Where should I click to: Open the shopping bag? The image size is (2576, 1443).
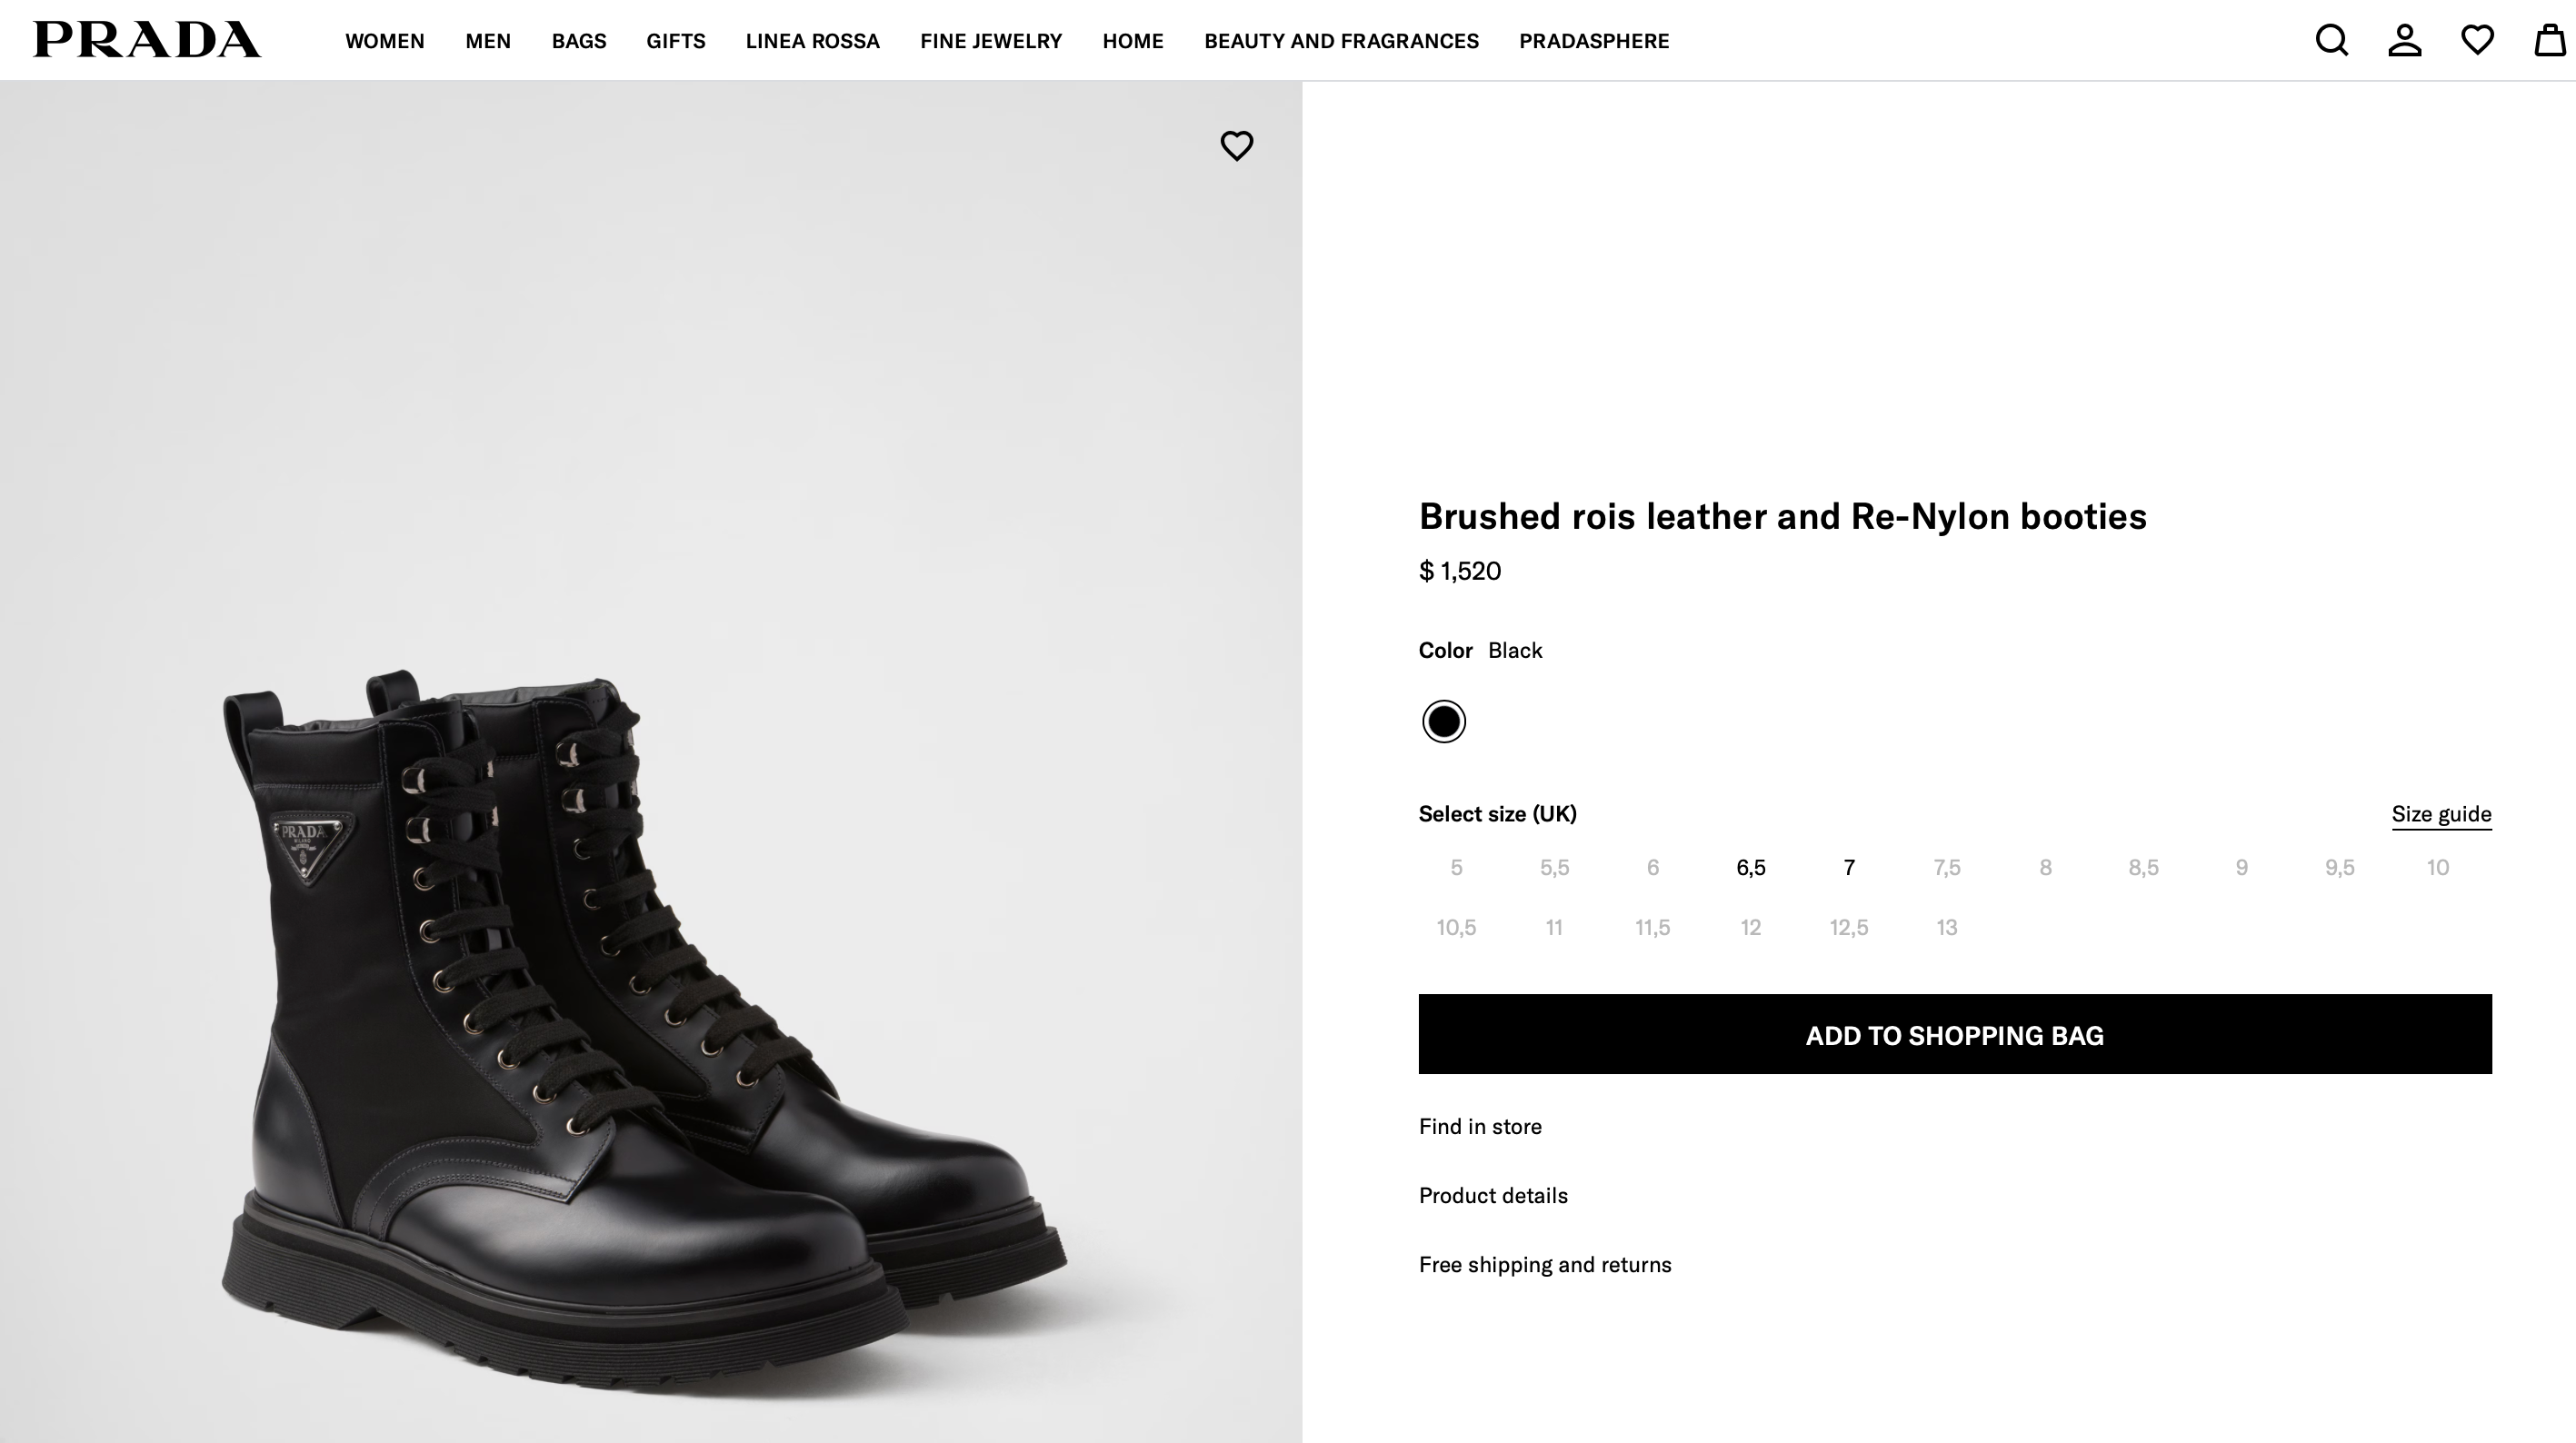[x=2547, y=40]
